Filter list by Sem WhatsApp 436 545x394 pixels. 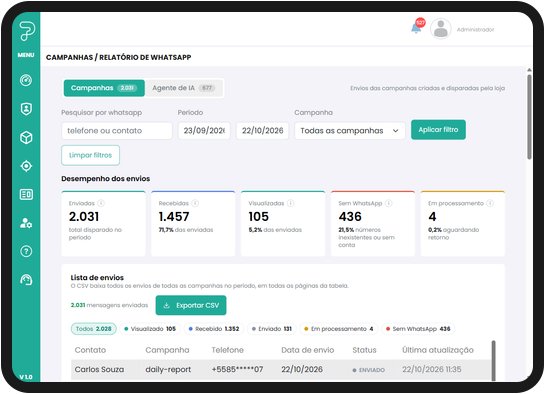pos(418,329)
